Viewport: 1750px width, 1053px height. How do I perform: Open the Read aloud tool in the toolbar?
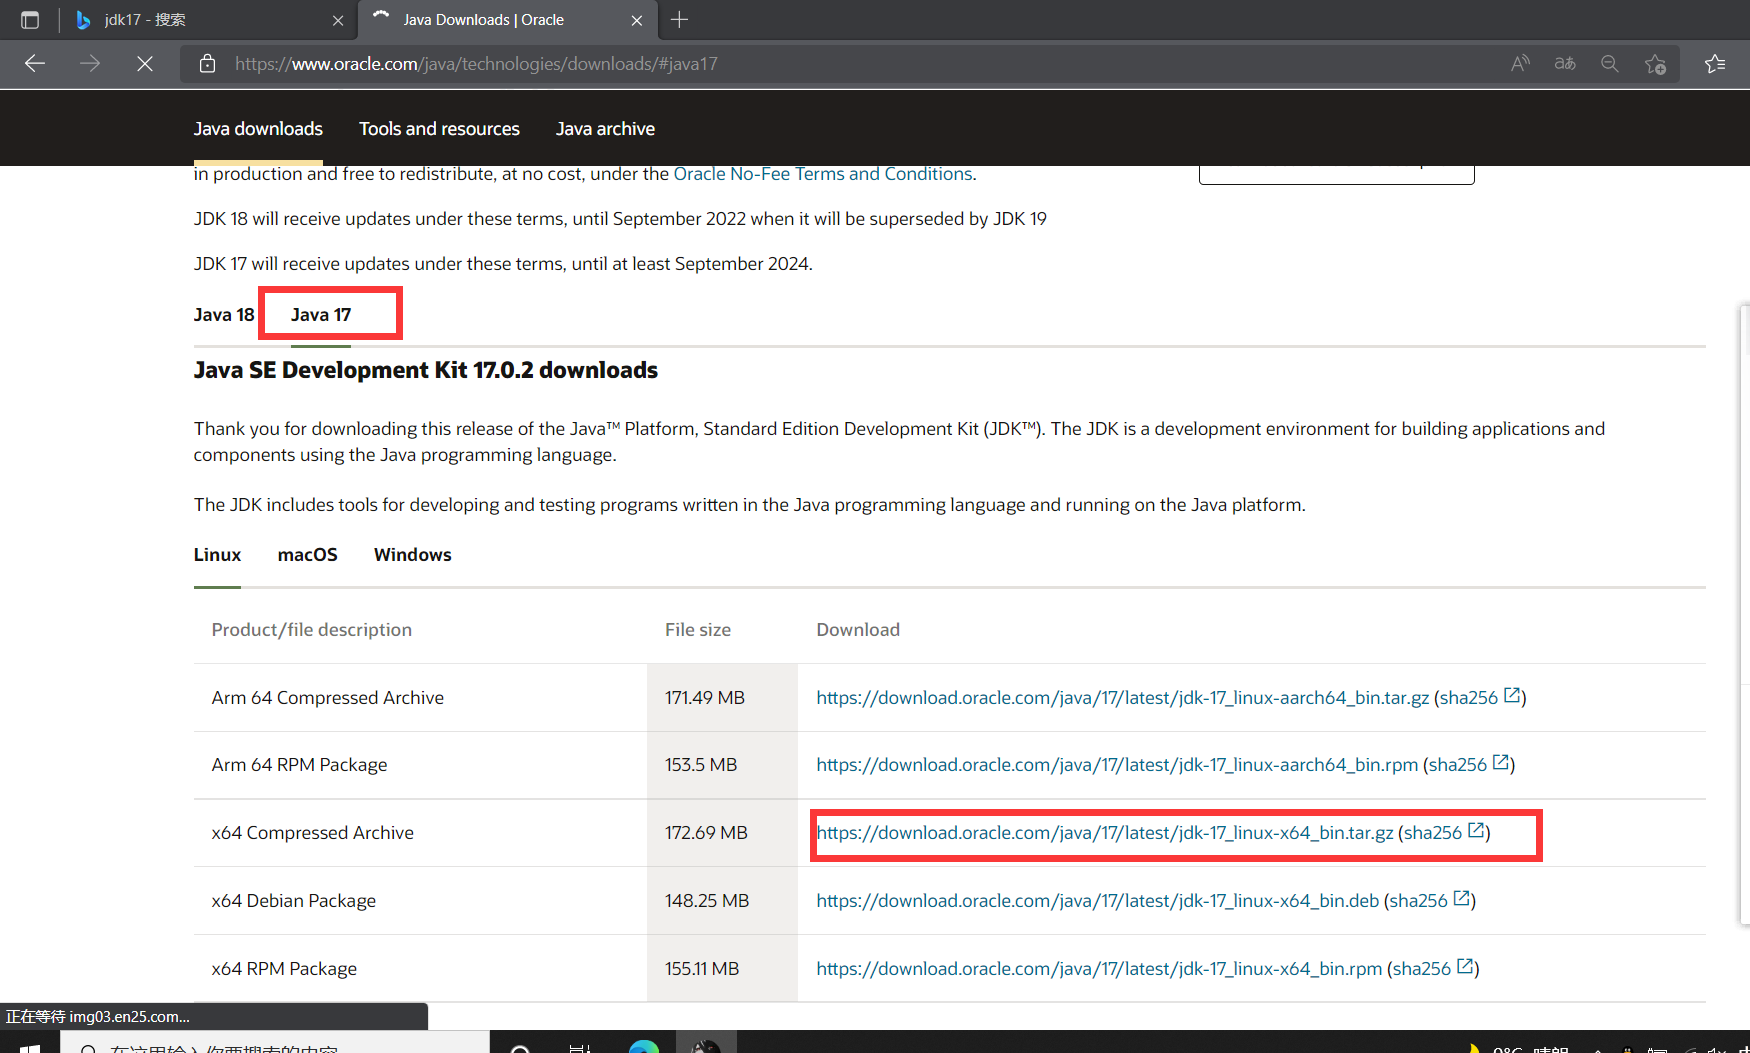click(1519, 63)
